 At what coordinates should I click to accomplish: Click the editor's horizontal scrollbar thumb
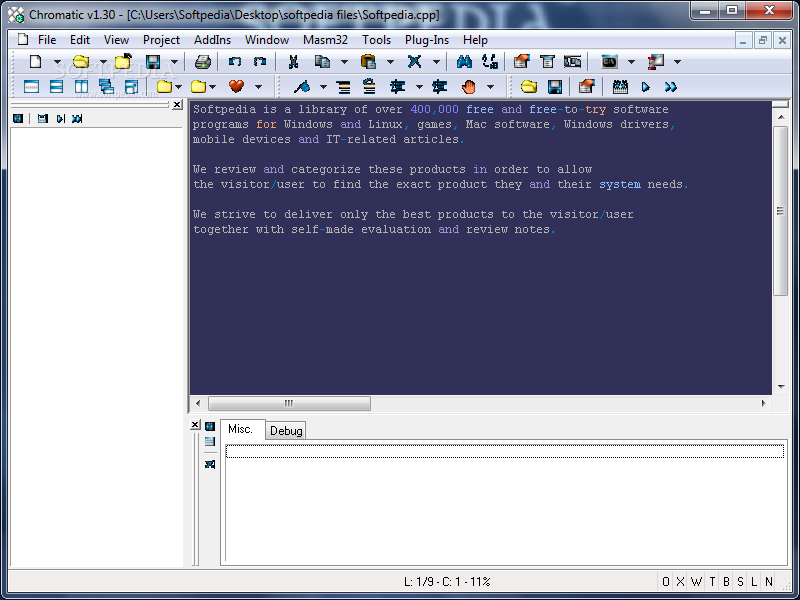click(289, 403)
